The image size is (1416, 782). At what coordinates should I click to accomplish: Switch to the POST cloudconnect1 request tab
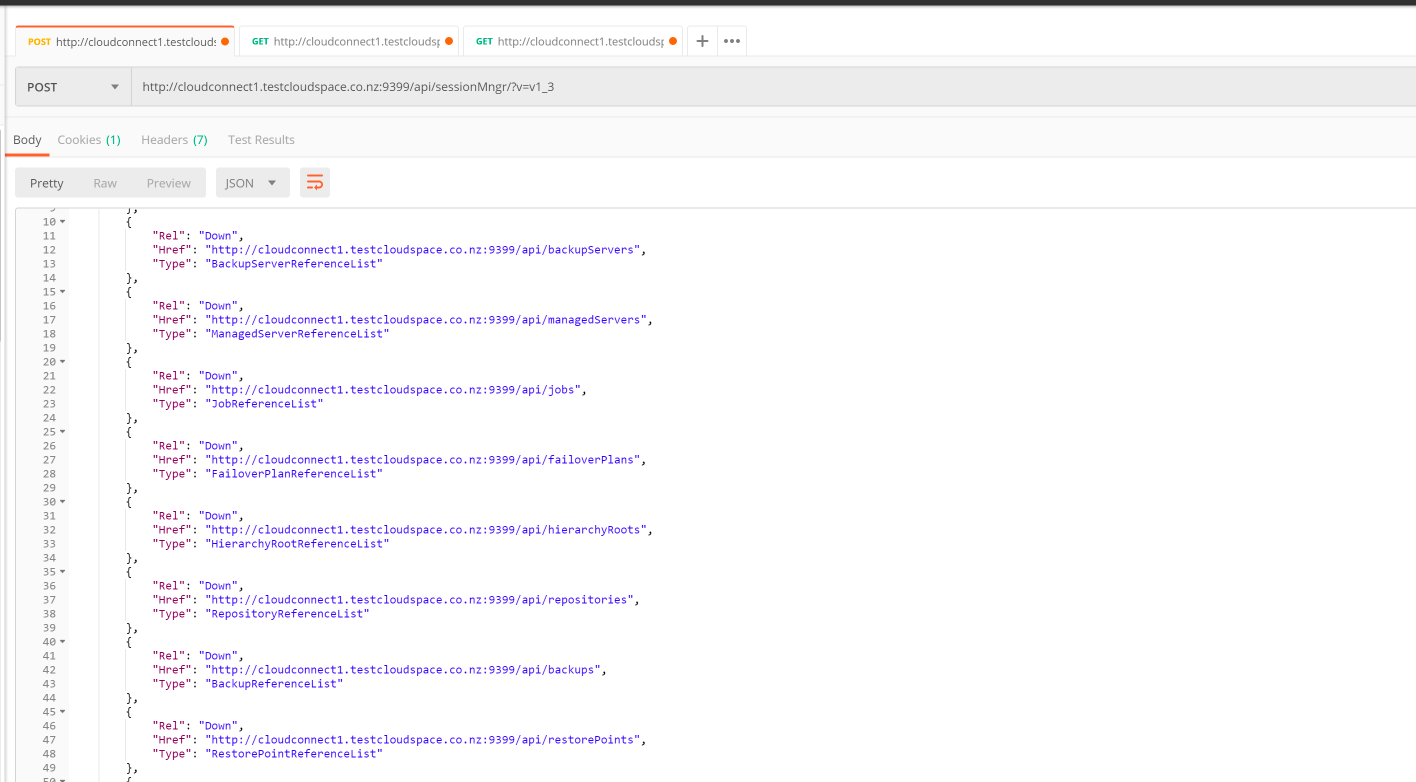tap(125, 41)
